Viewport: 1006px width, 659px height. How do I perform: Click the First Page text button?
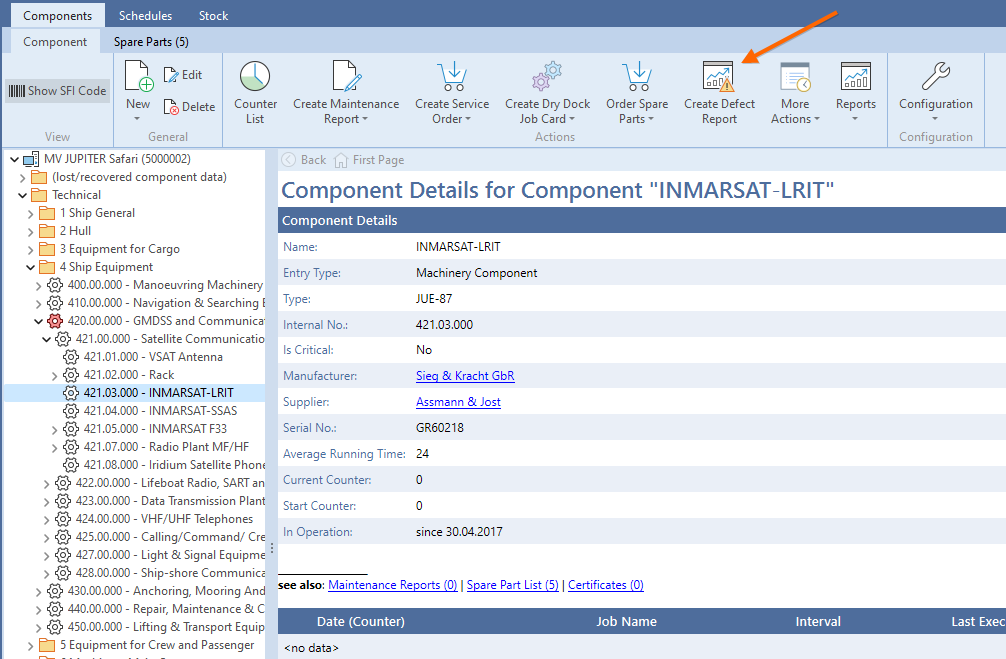(379, 160)
